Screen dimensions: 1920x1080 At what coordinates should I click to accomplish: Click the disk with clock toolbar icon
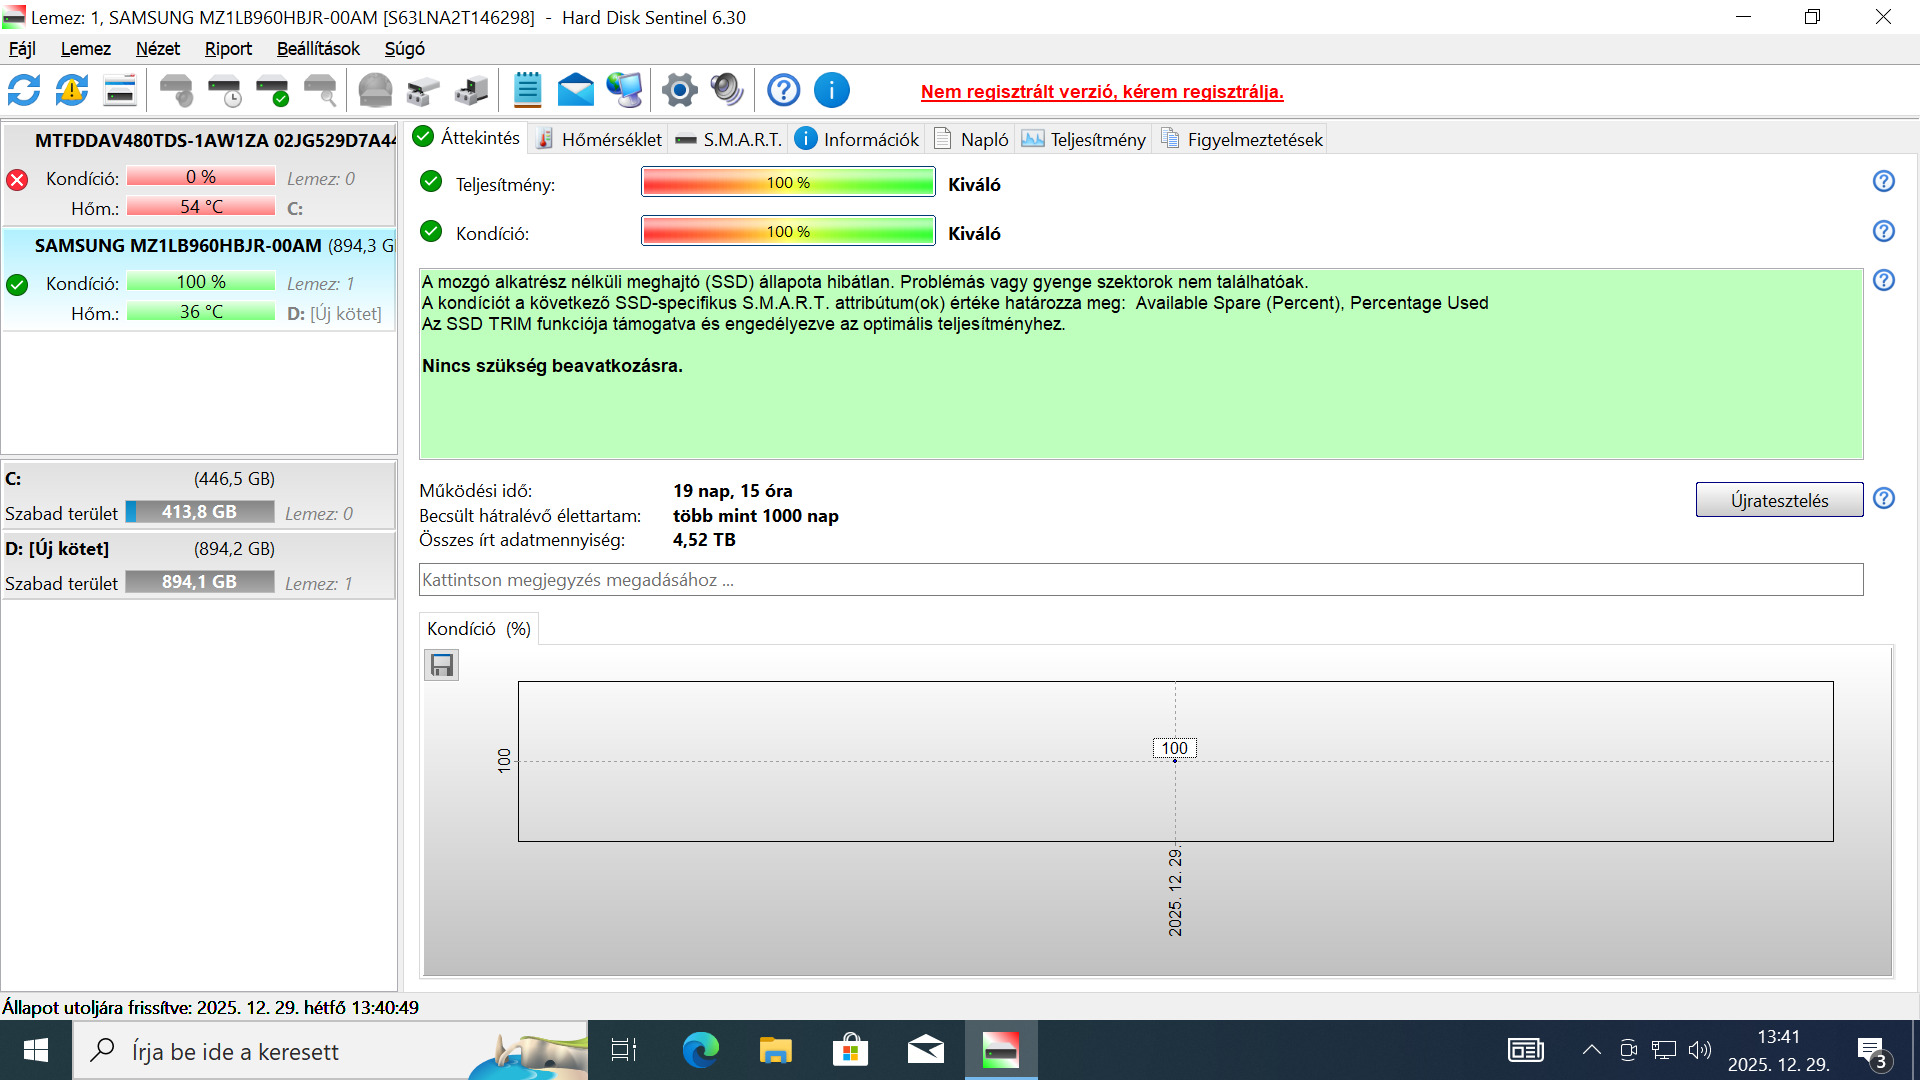pos(225,91)
